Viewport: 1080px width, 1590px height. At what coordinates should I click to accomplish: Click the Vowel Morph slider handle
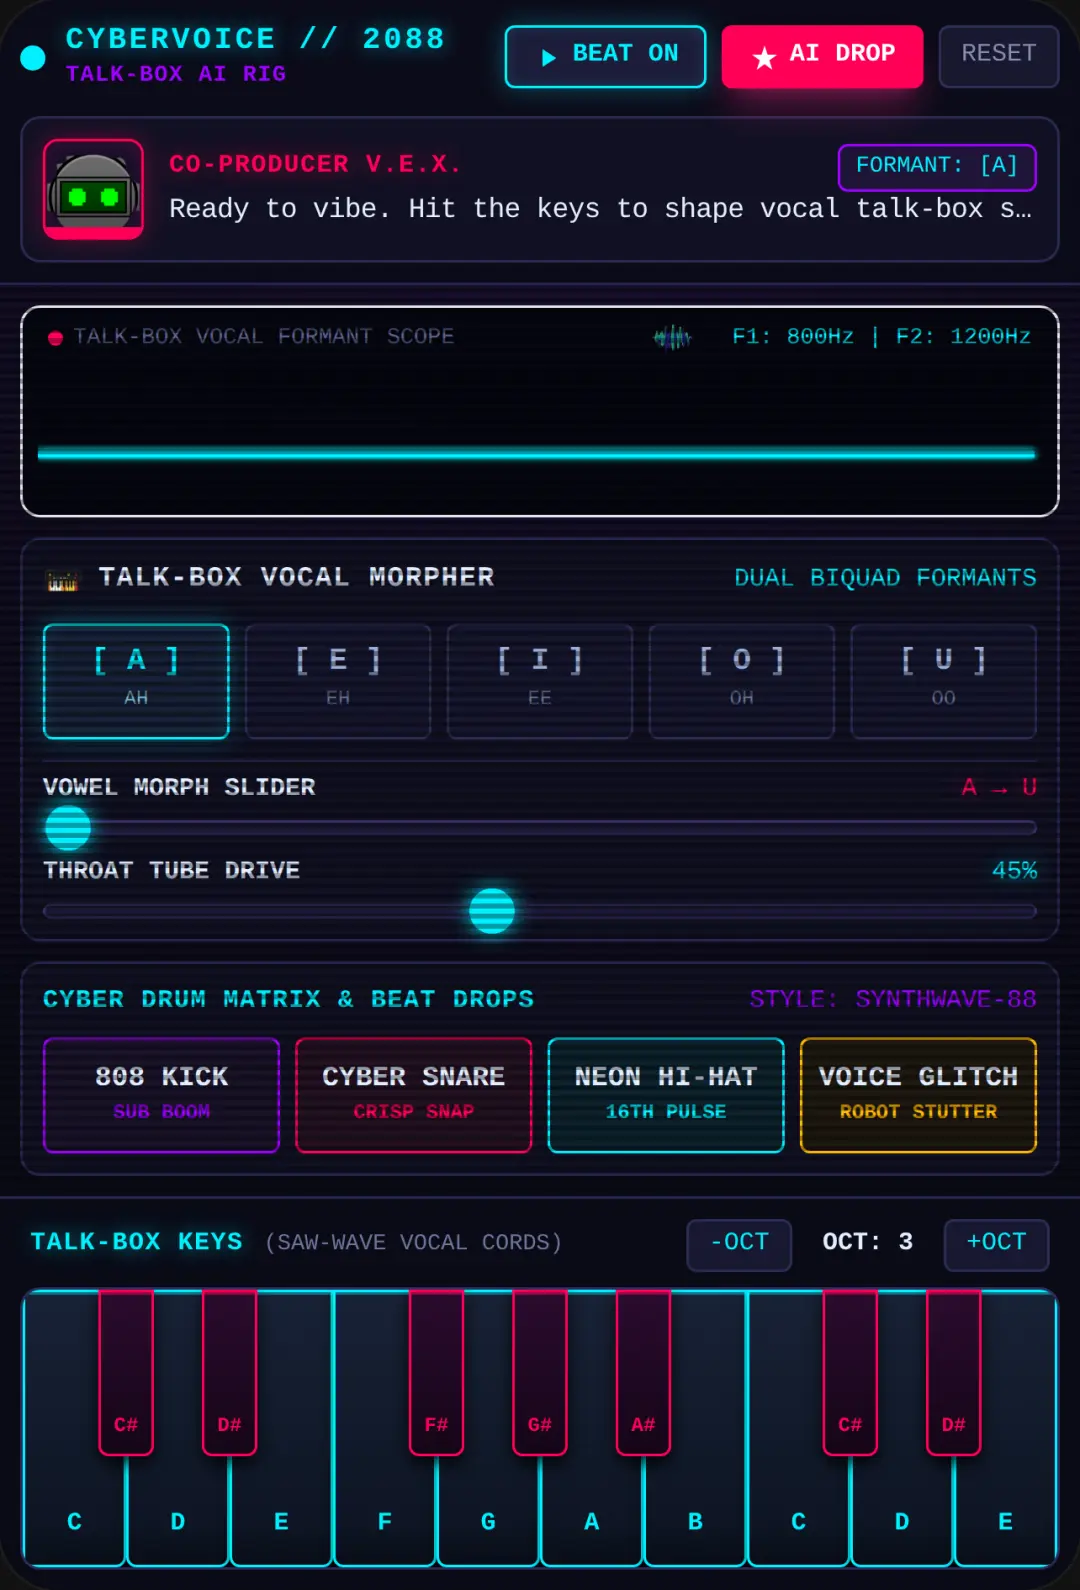(68, 828)
